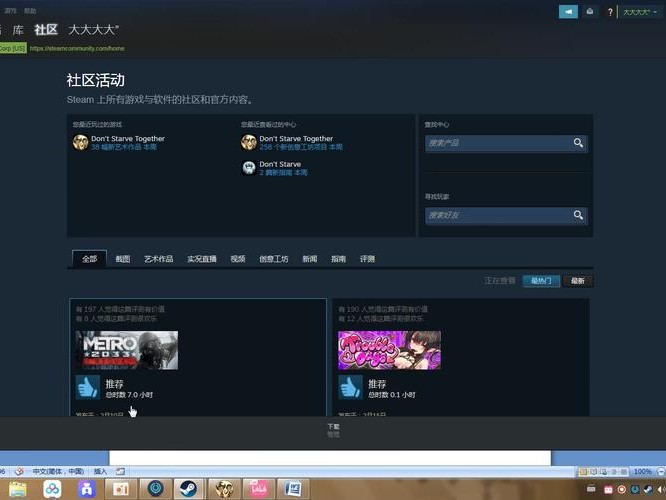The height and width of the screenshot is (500, 666).
Task: Open the 大大大大 profile menu
Action: coord(93,30)
